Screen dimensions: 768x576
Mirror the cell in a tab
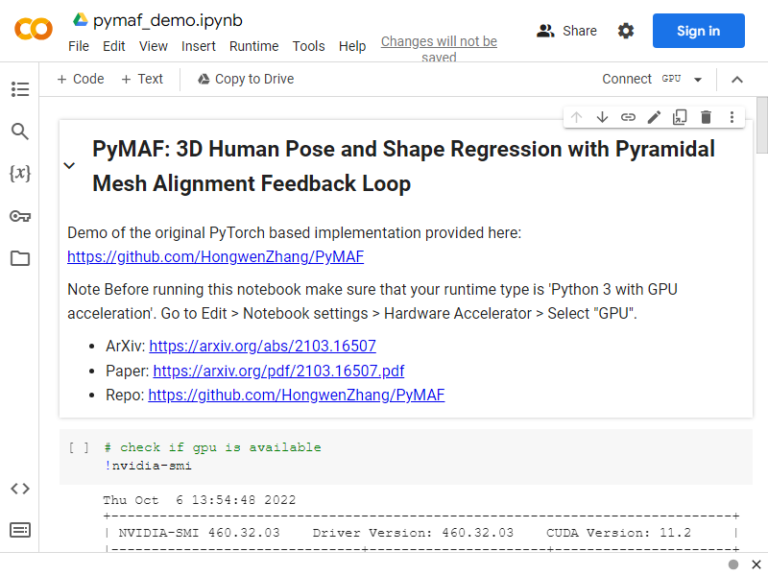[x=680, y=117]
